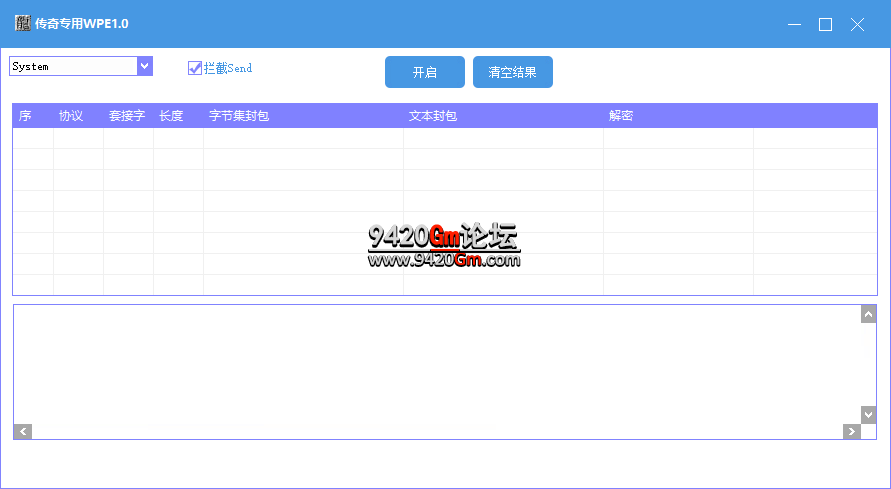
Task: Maximize the 传奇专用WPE1.0 window
Action: coord(826,24)
